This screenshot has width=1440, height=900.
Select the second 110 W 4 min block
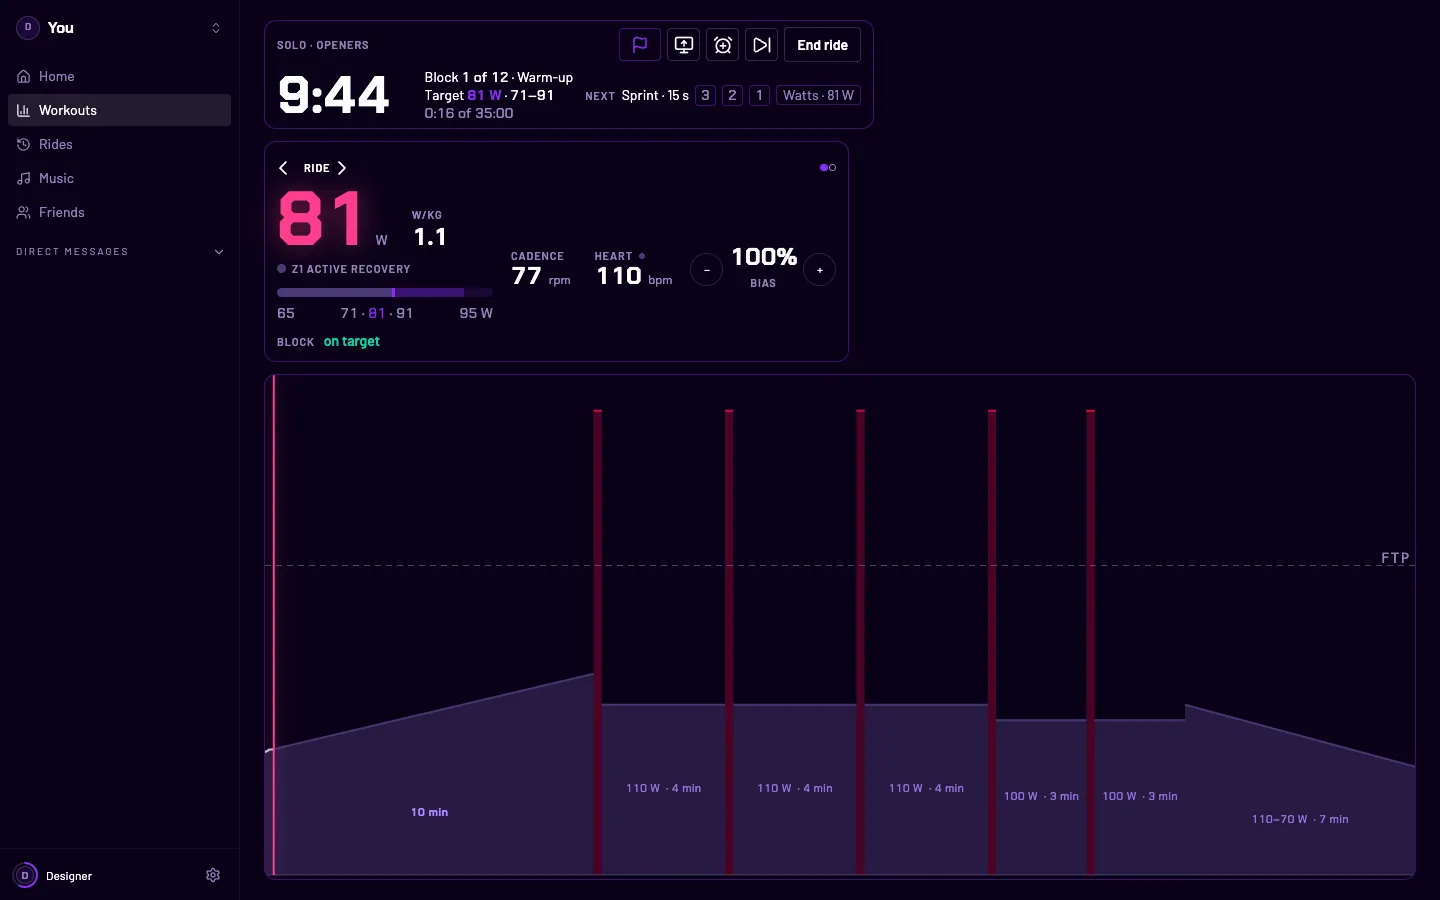pyautogui.click(x=795, y=789)
